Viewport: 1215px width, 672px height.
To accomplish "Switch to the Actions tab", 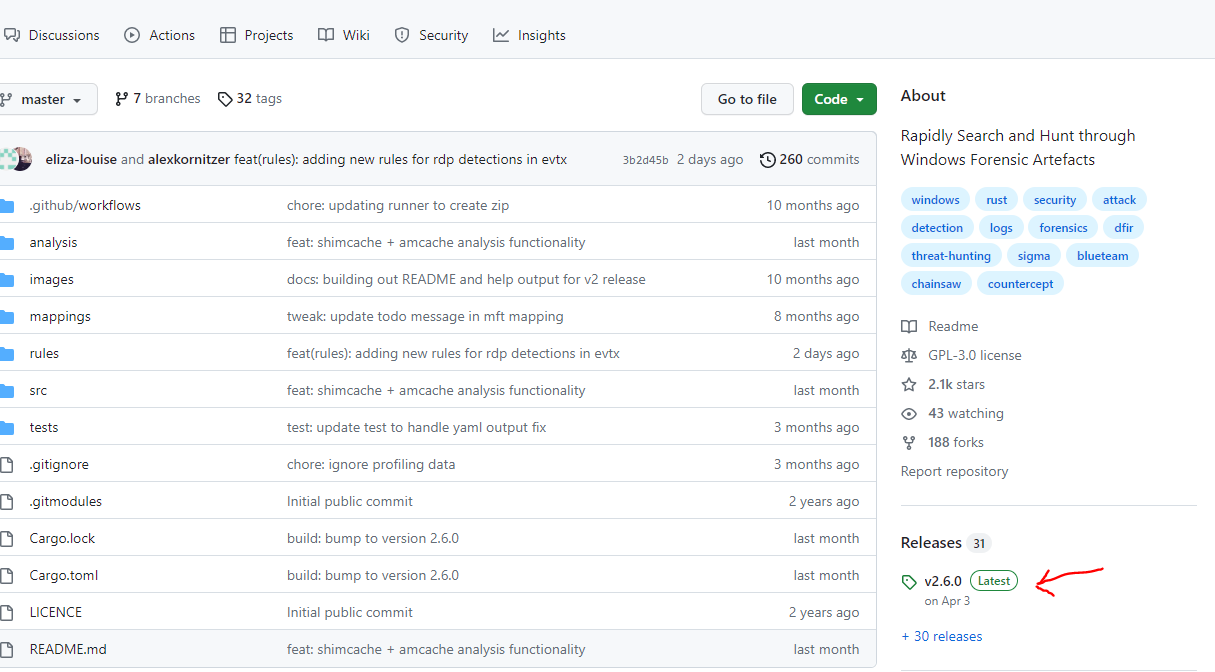I will point(159,35).
